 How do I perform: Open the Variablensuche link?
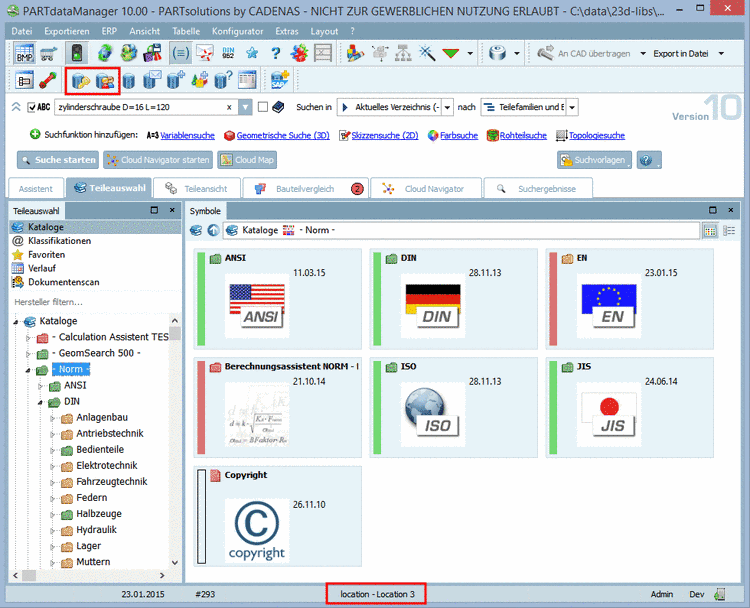pos(187,135)
